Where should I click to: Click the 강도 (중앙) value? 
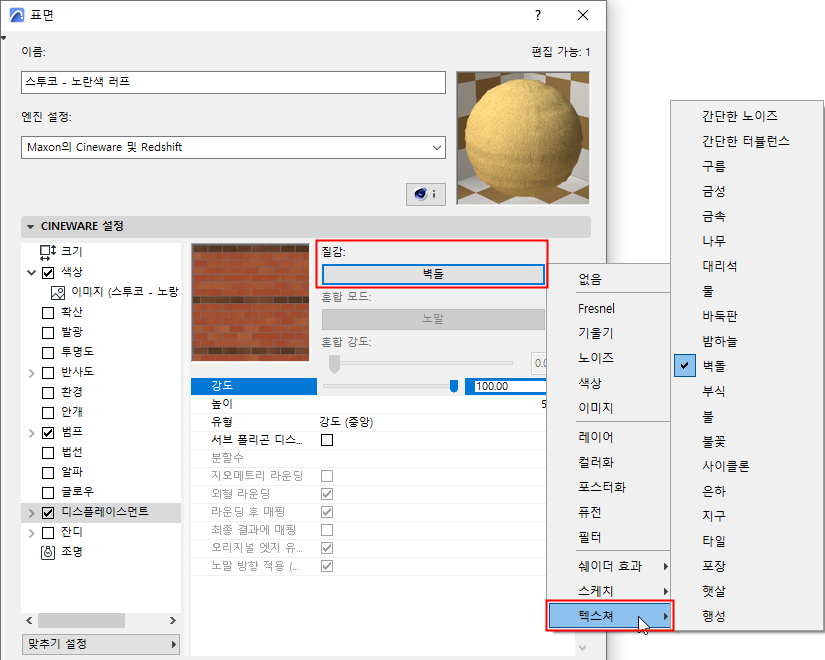point(346,422)
